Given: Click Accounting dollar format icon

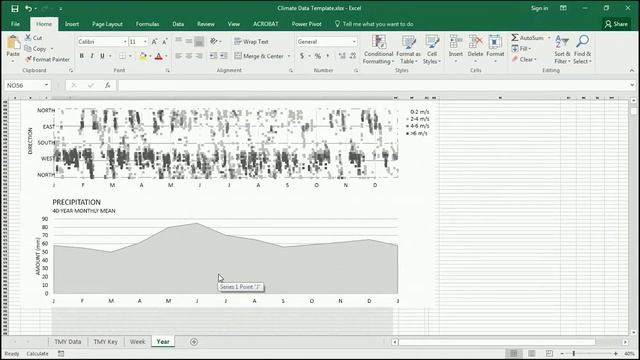Looking at the screenshot, I should [302, 56].
